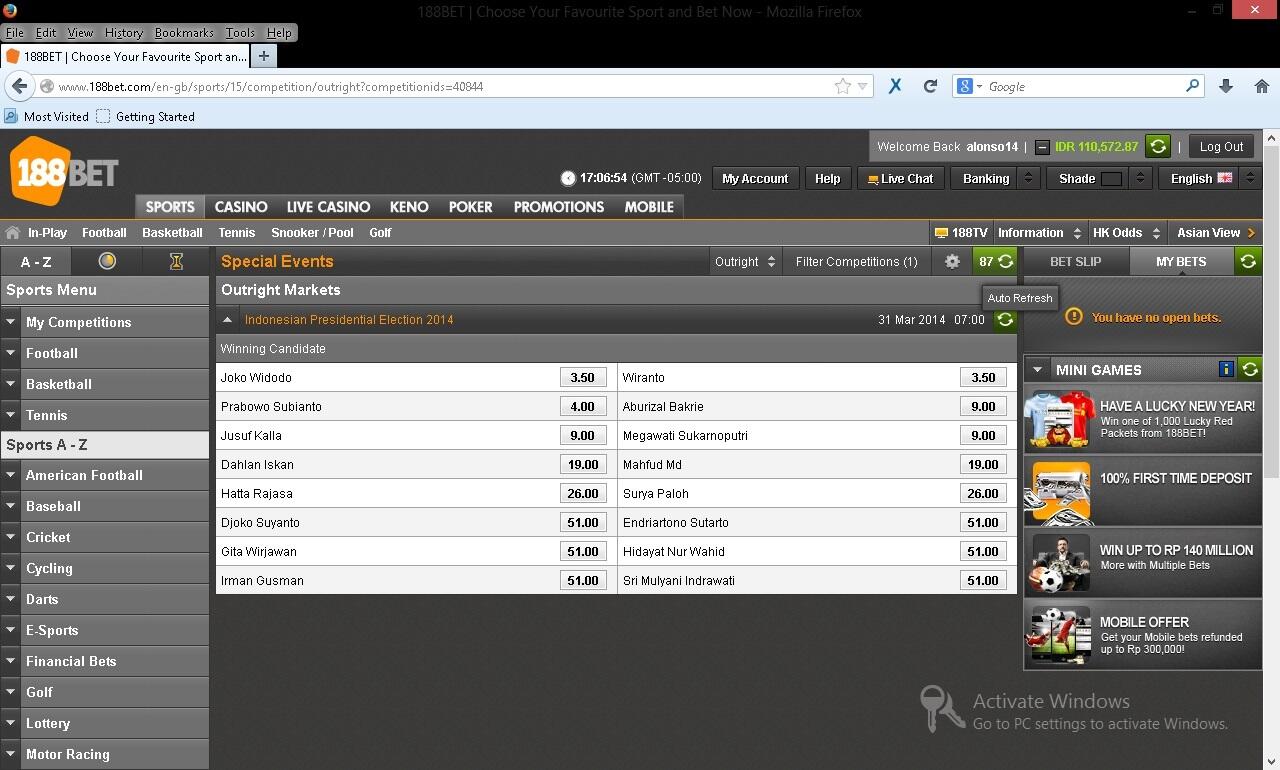Go to the browser home page icon
Image resolution: width=1280 pixels, height=770 pixels.
point(1261,86)
